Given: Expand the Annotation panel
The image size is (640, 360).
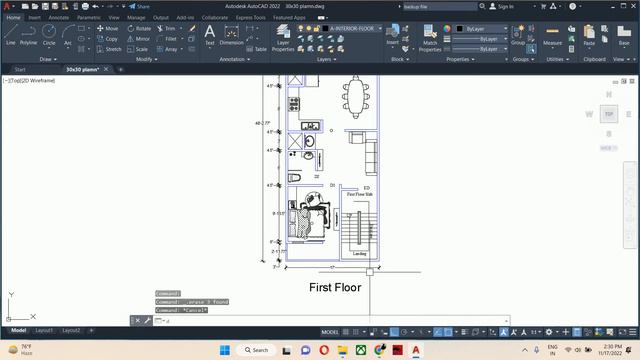Looking at the screenshot, I should [x=235, y=59].
